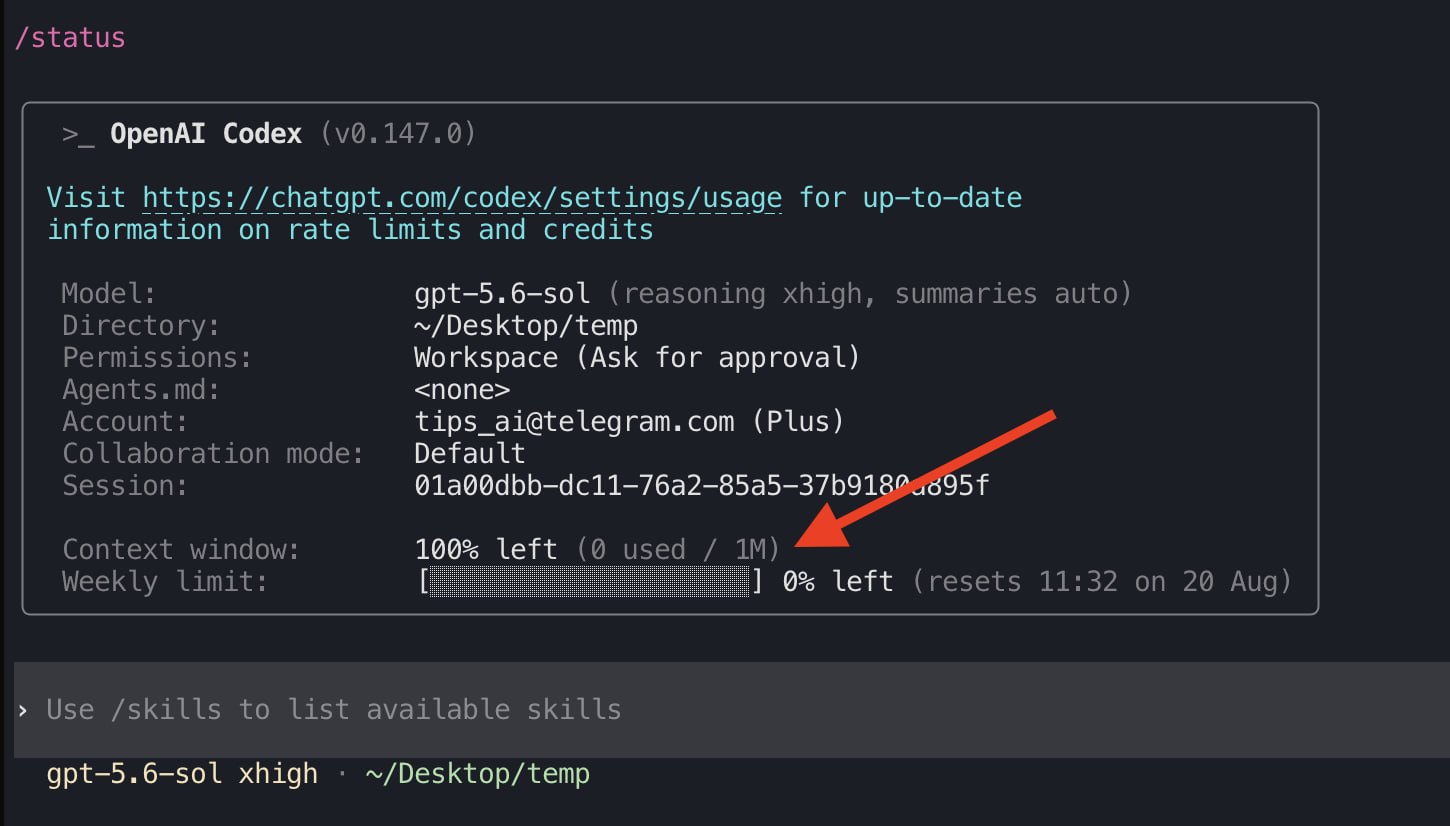Image resolution: width=1450 pixels, height=826 pixels.
Task: Select the account 'tips_ai@telegram.com (Plus)'
Action: point(630,422)
